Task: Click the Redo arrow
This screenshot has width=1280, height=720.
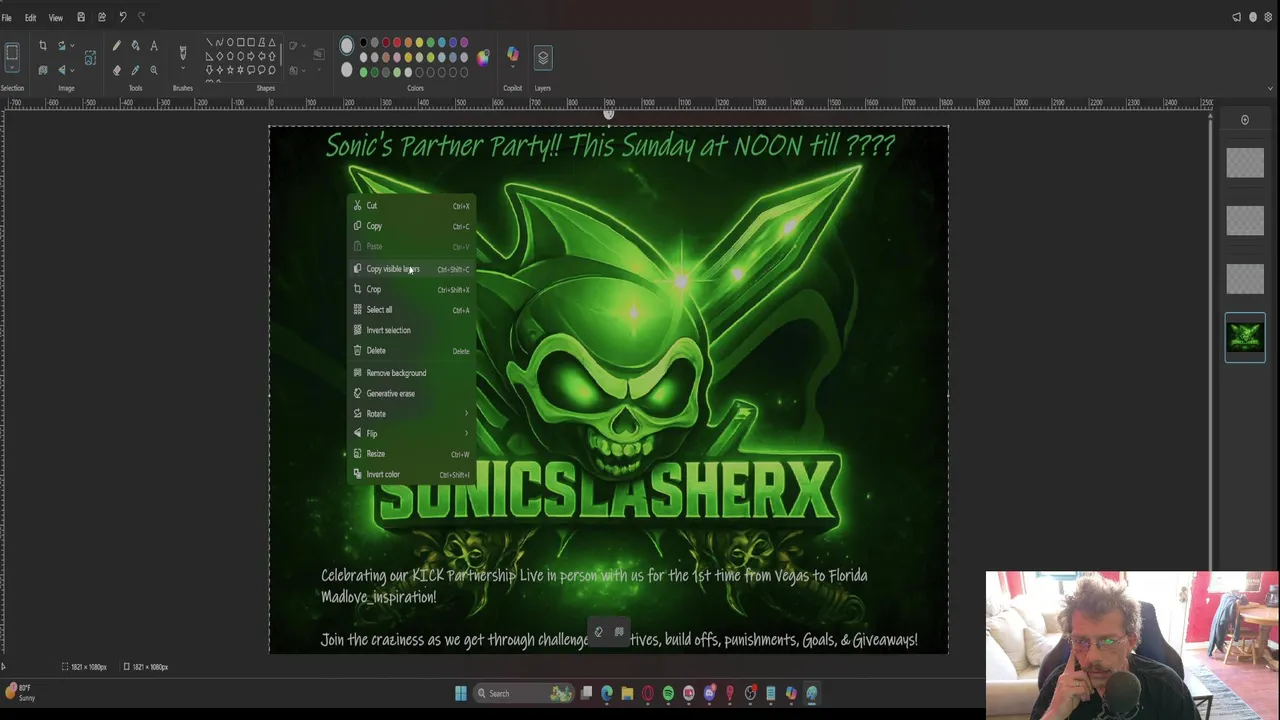Action: tap(141, 17)
